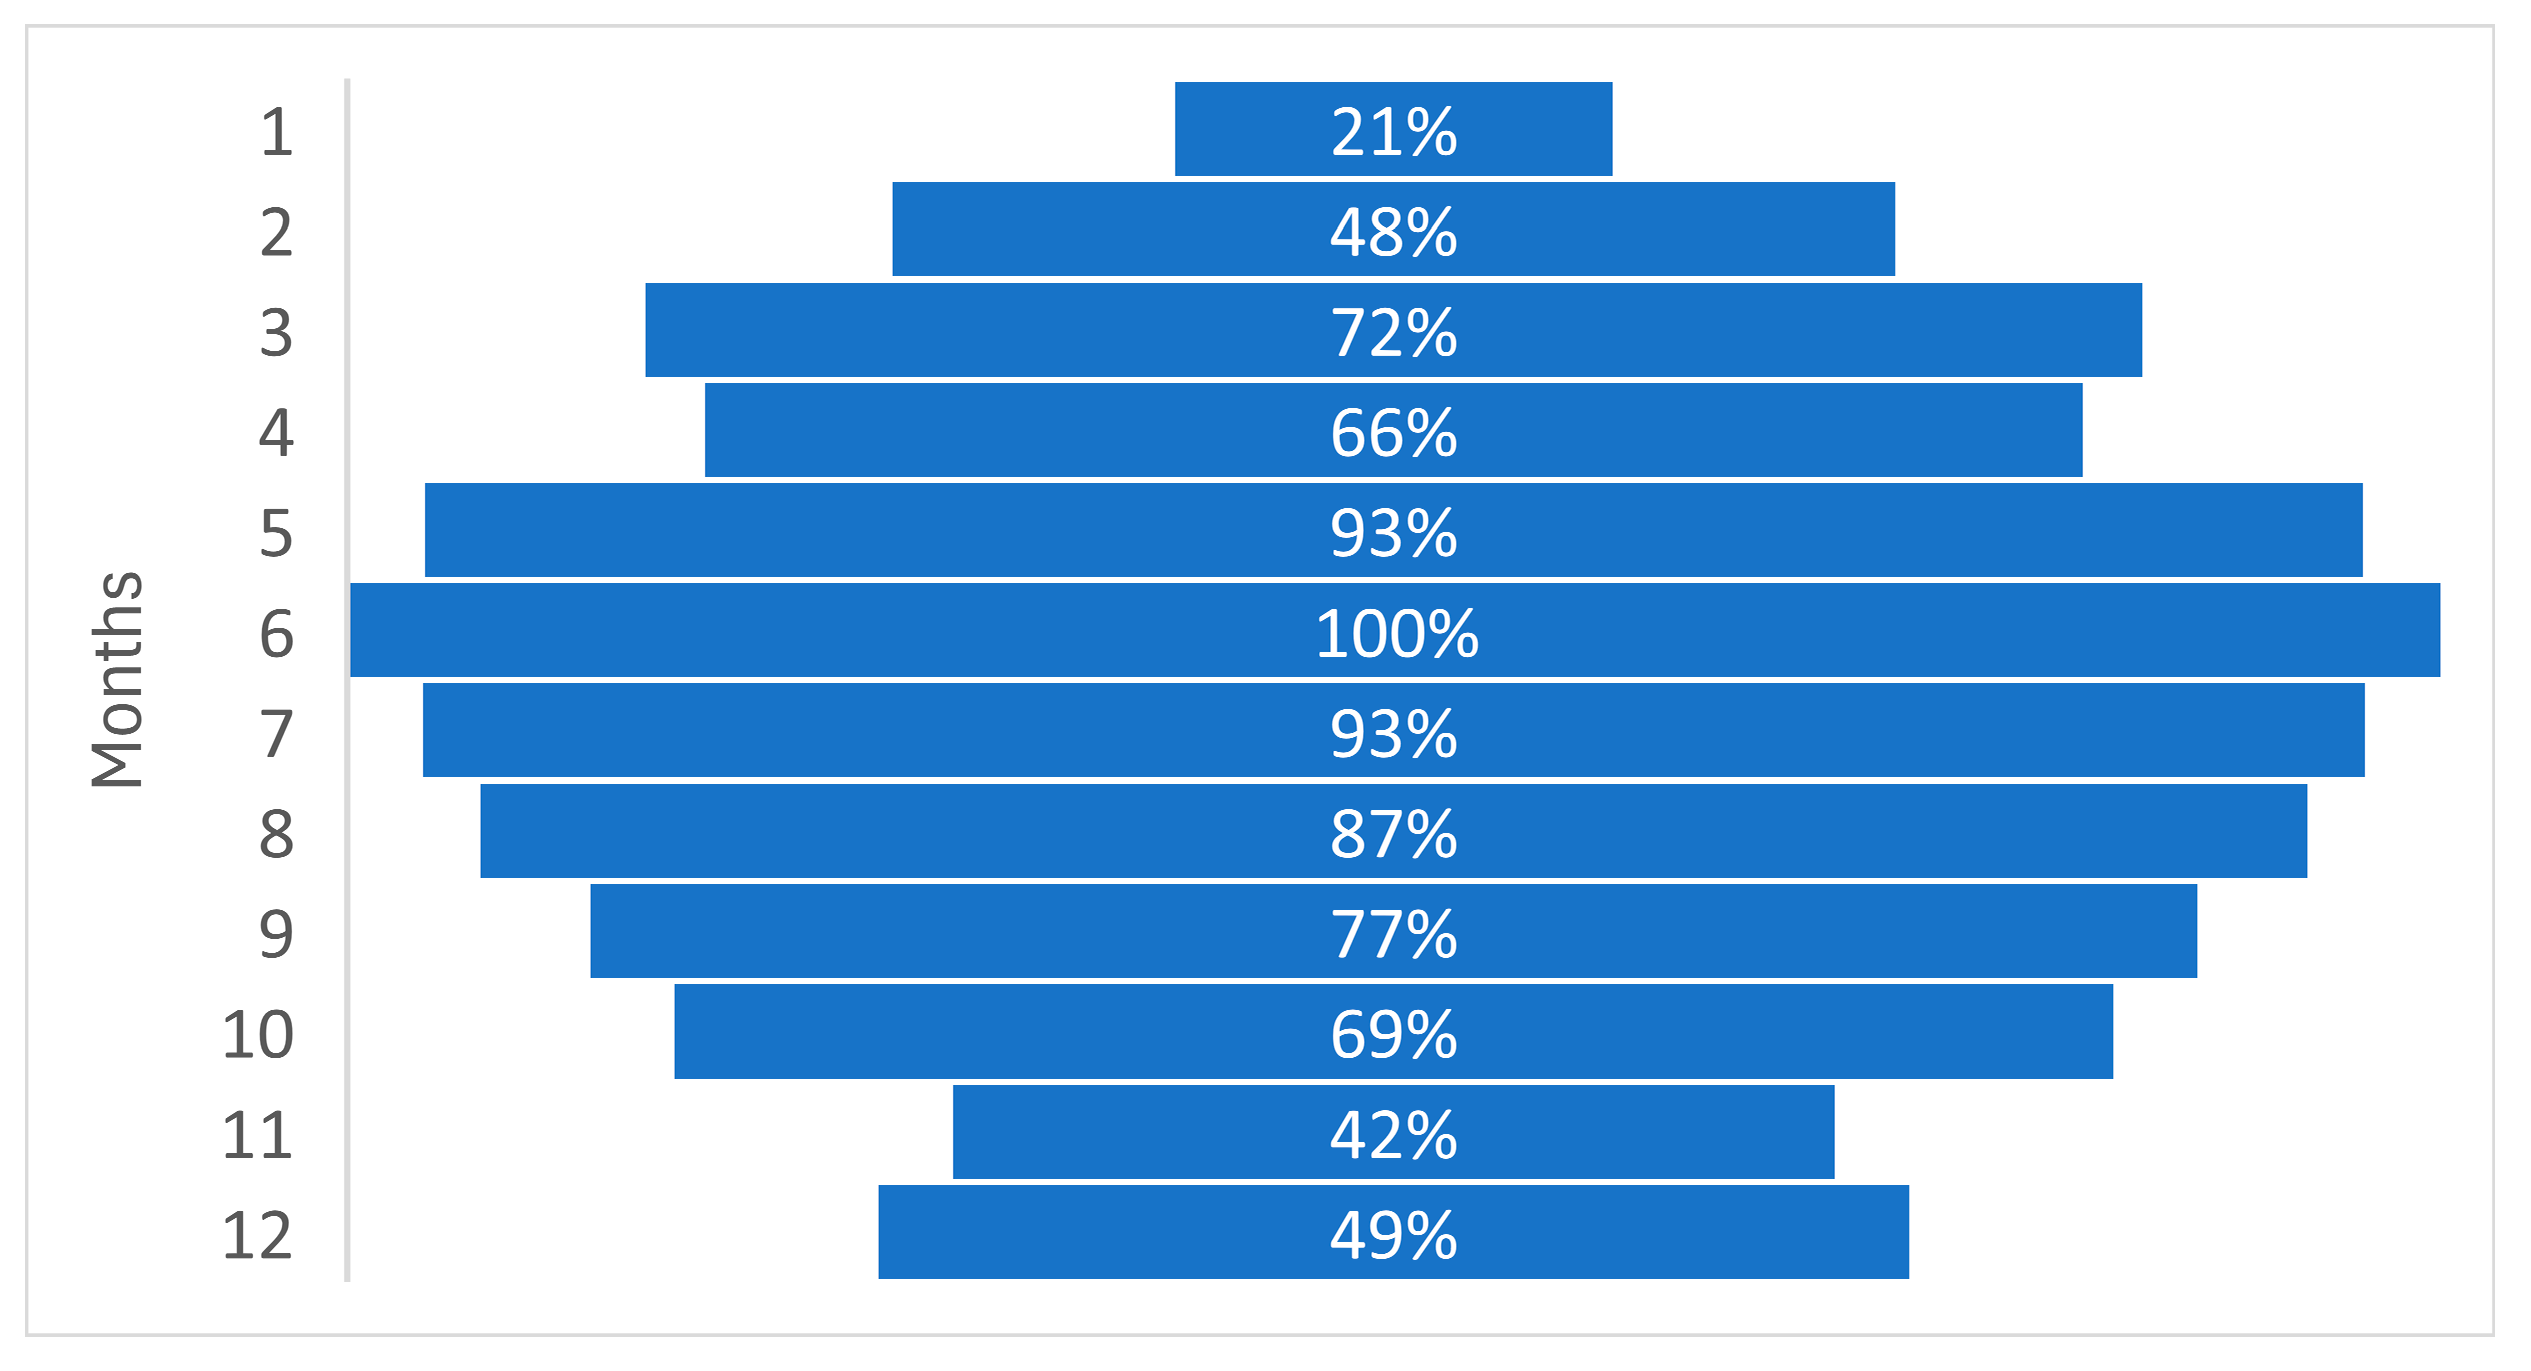Select axis label for month 12
This screenshot has height=1371, width=2531.
[x=257, y=1235]
